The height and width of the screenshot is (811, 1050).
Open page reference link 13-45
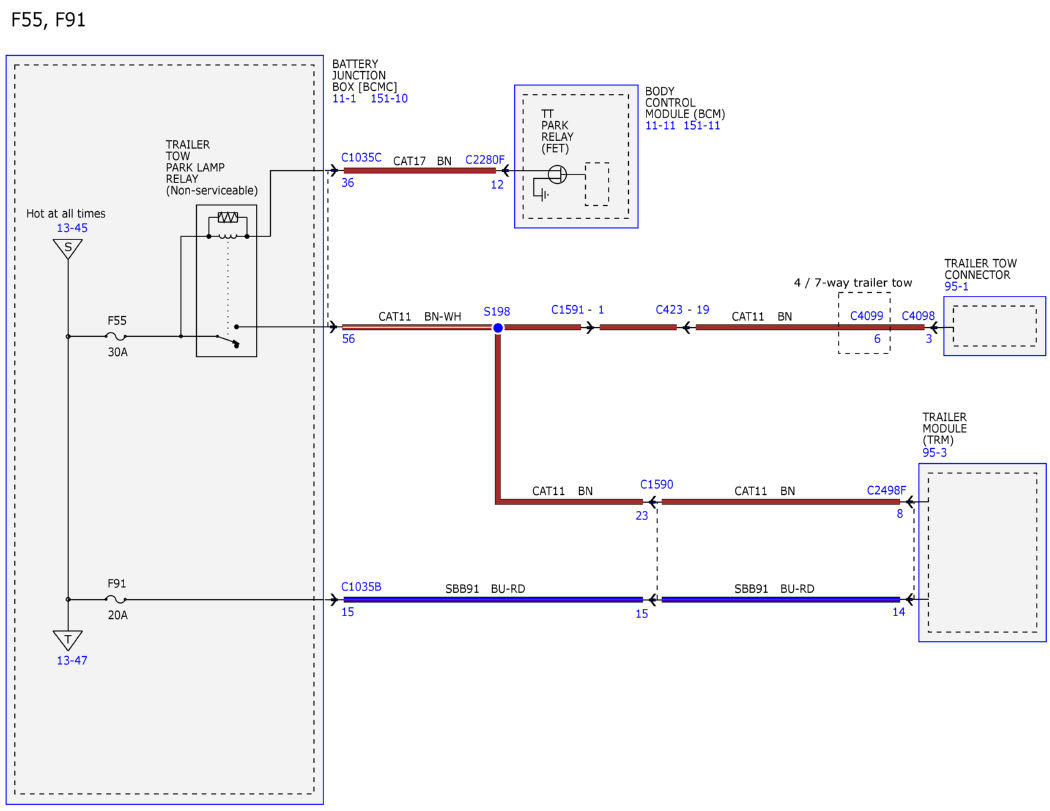click(x=72, y=228)
